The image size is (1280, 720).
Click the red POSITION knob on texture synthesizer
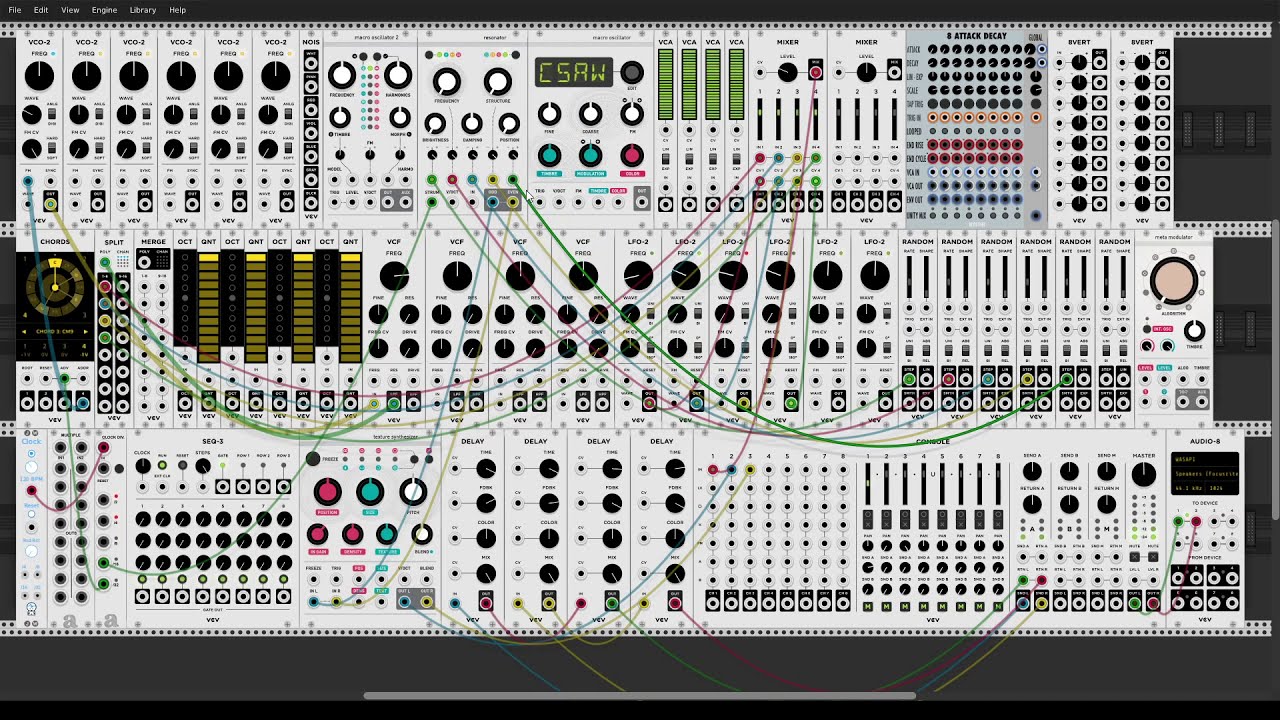(327, 492)
